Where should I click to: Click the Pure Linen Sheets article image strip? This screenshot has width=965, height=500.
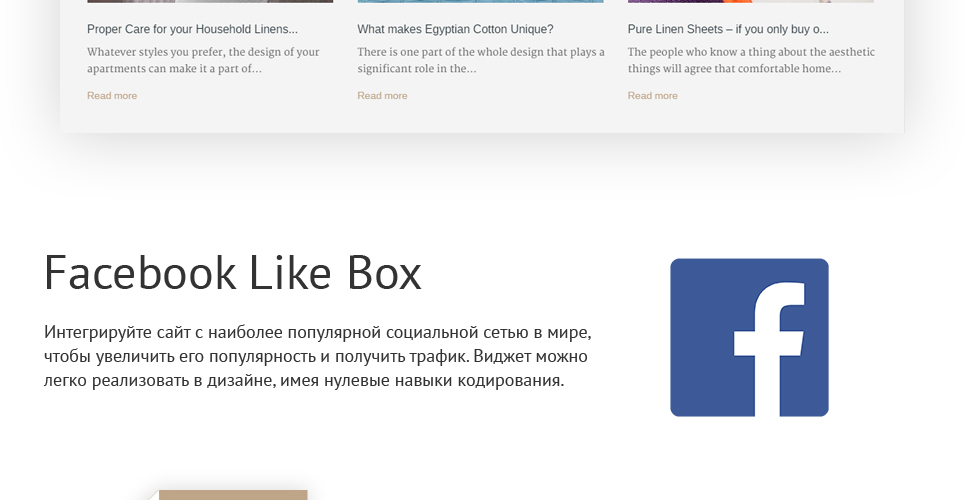(x=750, y=1)
